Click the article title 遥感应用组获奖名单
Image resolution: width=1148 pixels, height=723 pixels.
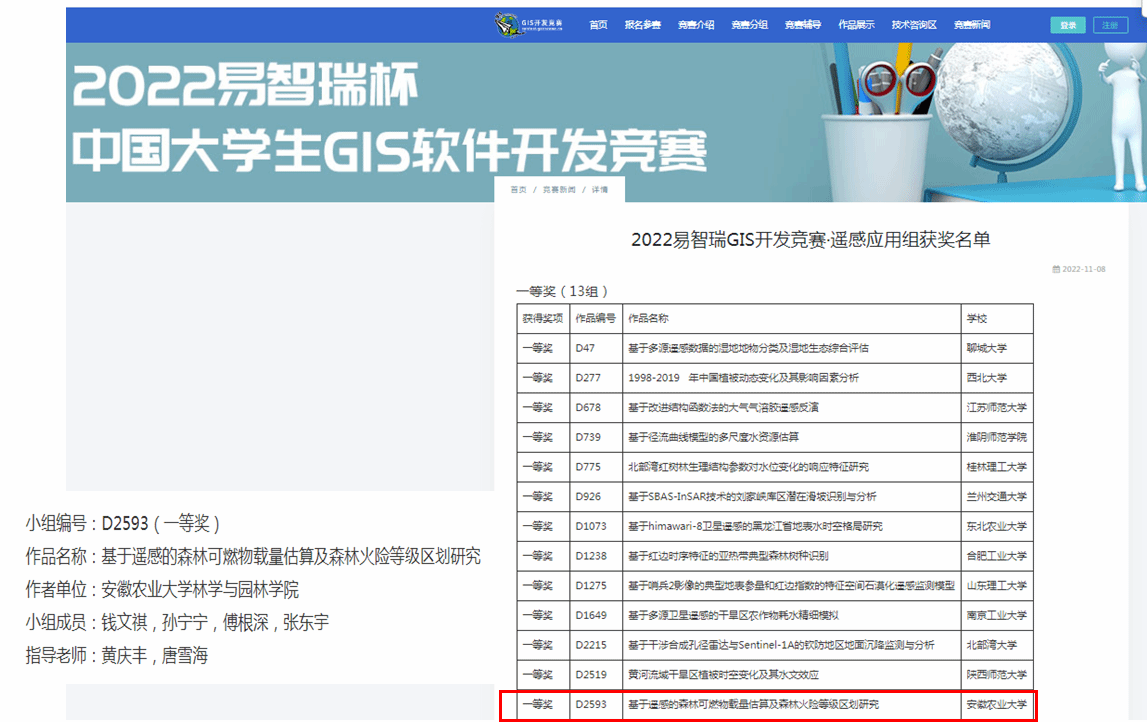click(x=810, y=240)
